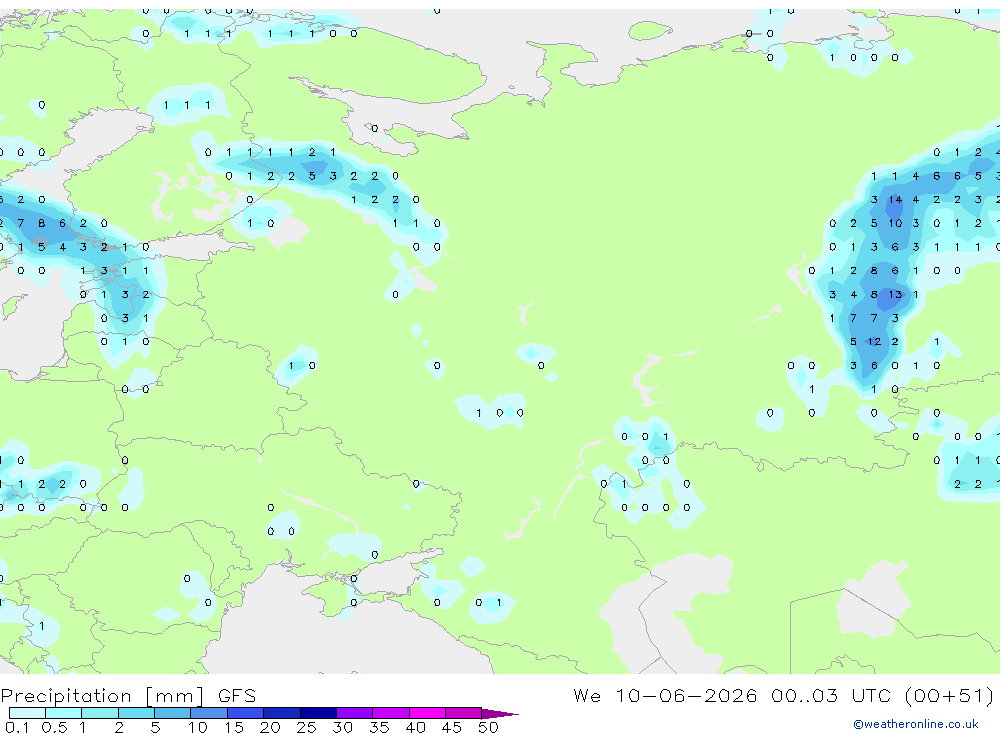This screenshot has height=733, width=1000.
Task: Click the '14' precipitation value on the map
Action: click(x=895, y=200)
